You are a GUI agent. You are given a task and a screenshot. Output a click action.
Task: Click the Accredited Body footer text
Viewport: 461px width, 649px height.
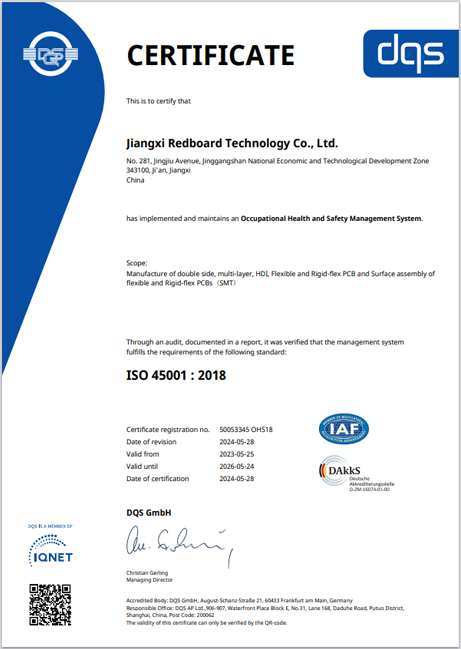pos(239,601)
